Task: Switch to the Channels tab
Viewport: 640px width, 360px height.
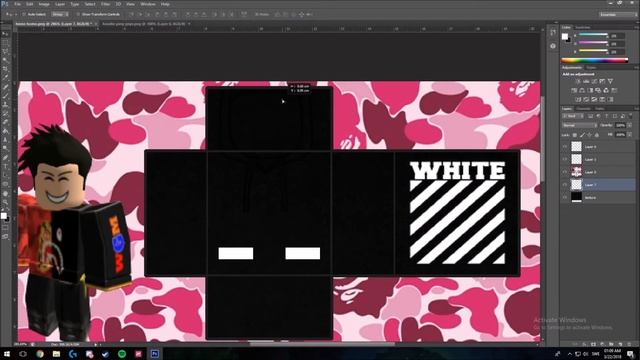Action: 583,109
